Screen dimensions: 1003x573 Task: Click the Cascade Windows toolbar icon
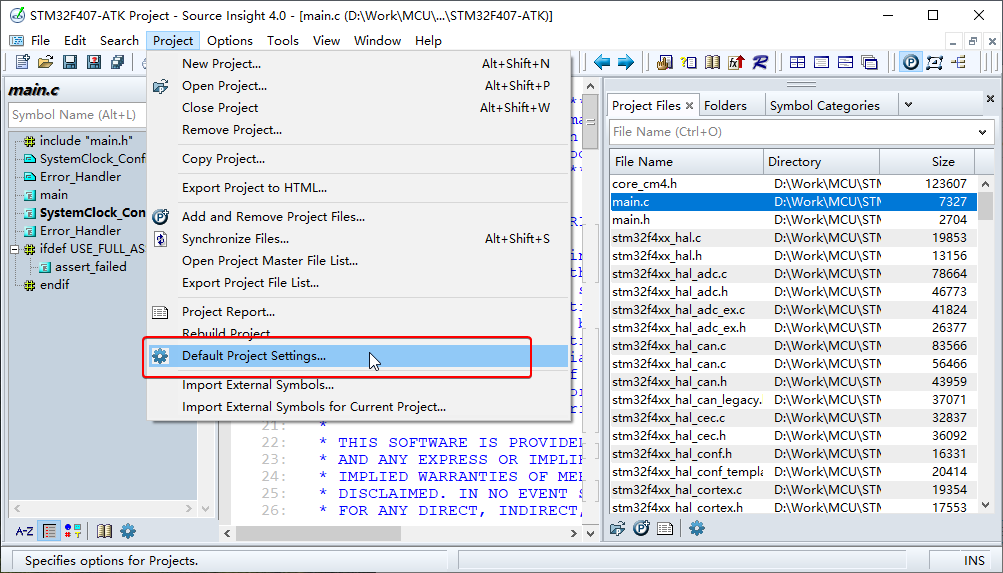click(x=869, y=62)
